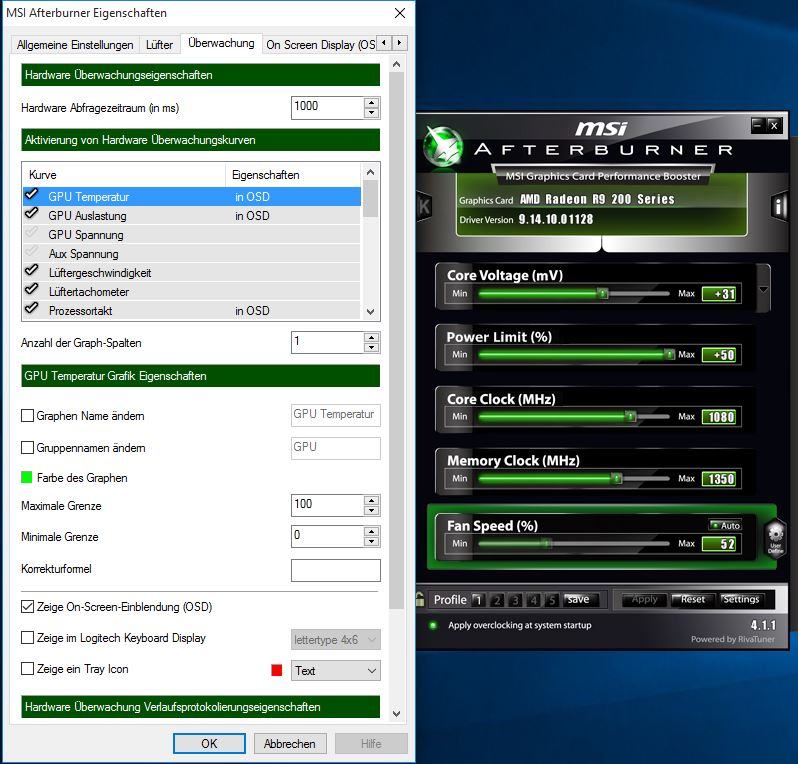798x764 pixels.
Task: Increase Maximale Grenze value
Action: [372, 500]
